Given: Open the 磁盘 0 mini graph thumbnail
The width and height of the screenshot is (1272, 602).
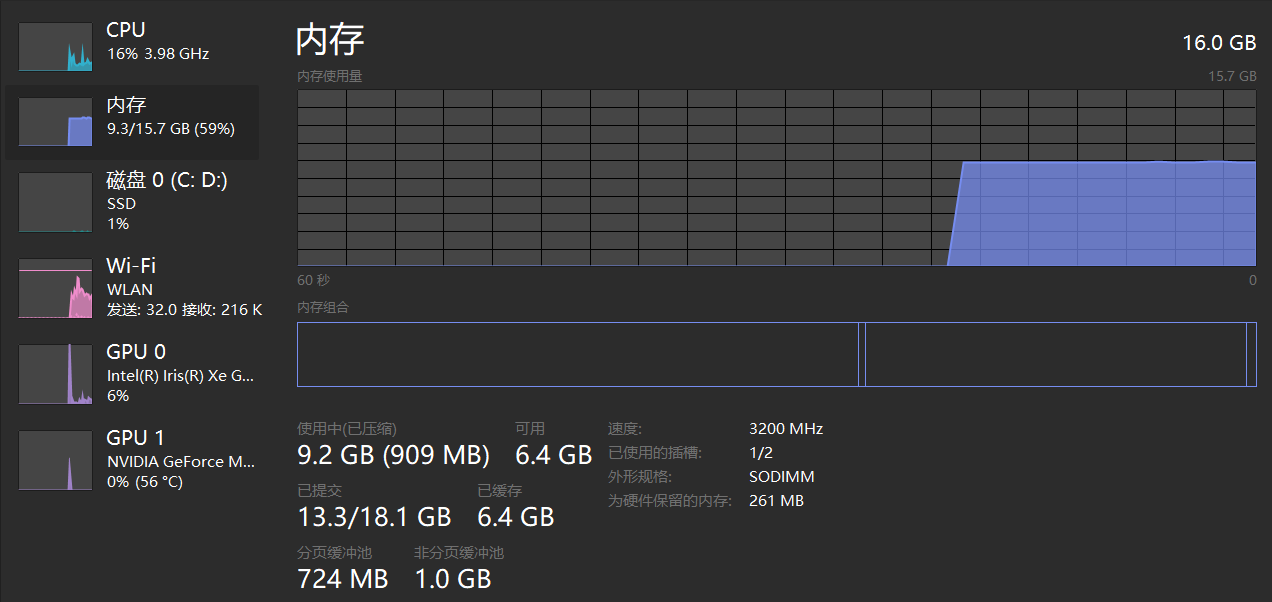Looking at the screenshot, I should coord(55,202).
